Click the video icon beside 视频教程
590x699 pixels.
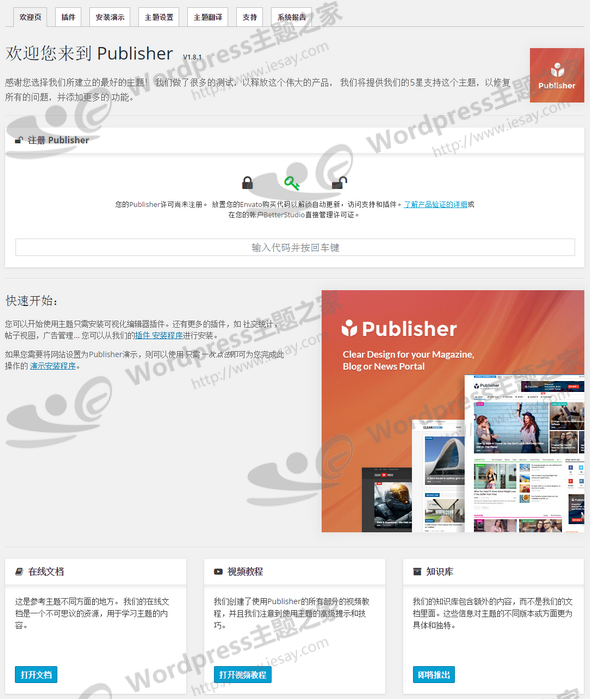point(218,572)
